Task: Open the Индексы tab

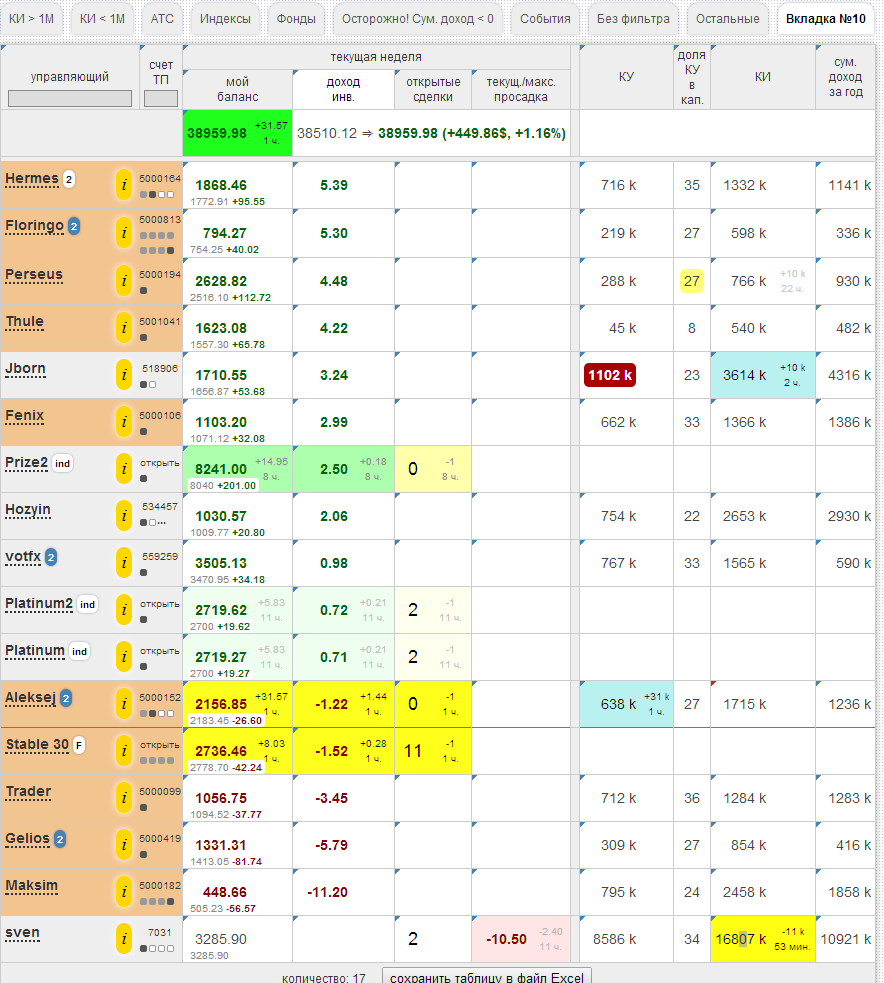Action: pyautogui.click(x=225, y=19)
